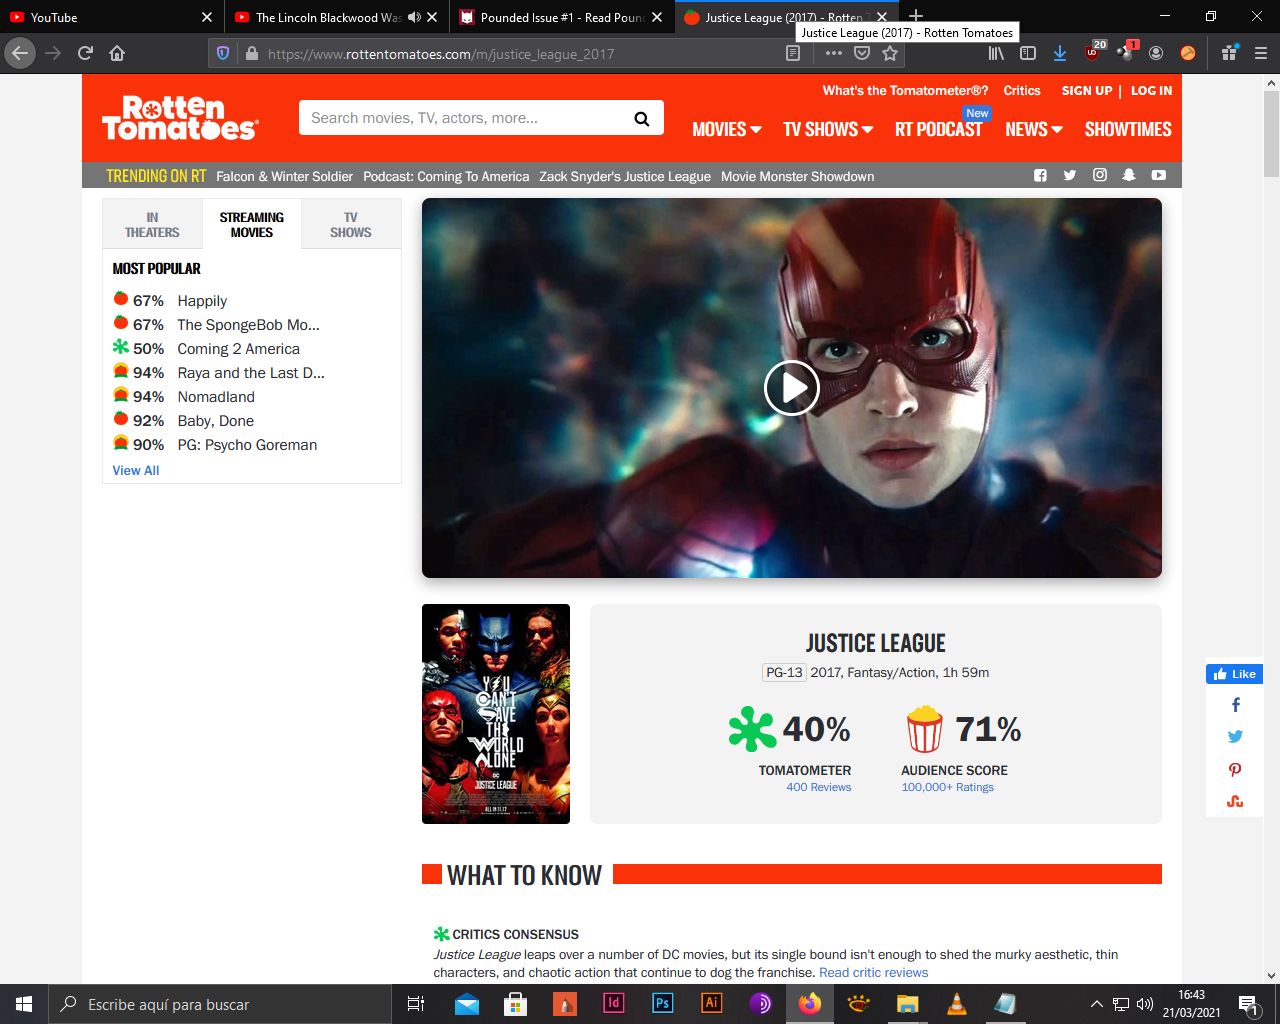Open Coming 2 America in Most Popular

pyautogui.click(x=238, y=349)
